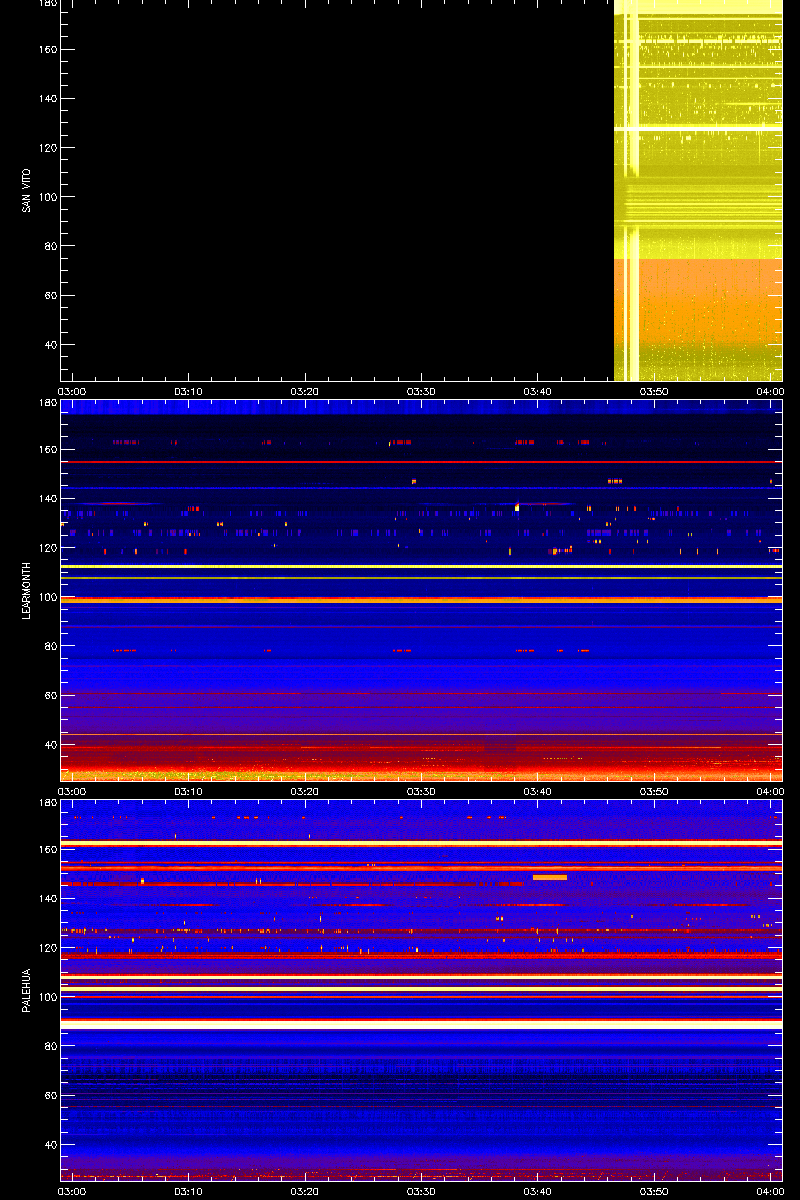The height and width of the screenshot is (1200, 800).
Task: Click the SAN VITO station axis label
Action: [26, 190]
